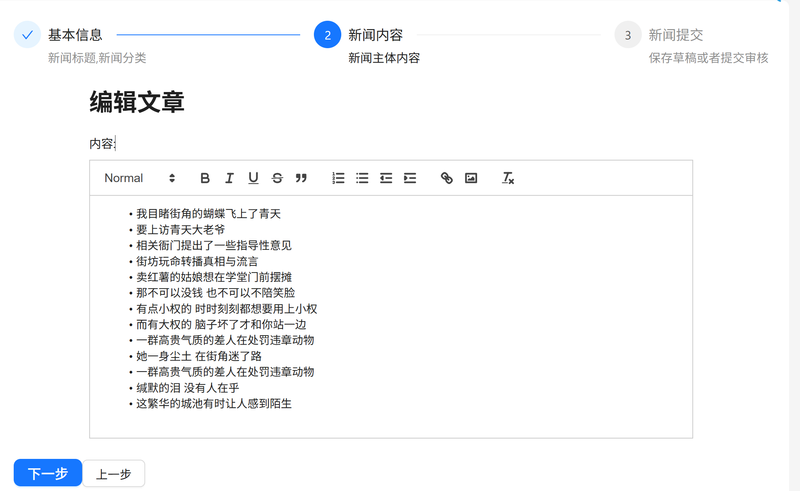This screenshot has width=800, height=491.
Task: Click the 新闻内容 step title
Action: click(x=376, y=35)
